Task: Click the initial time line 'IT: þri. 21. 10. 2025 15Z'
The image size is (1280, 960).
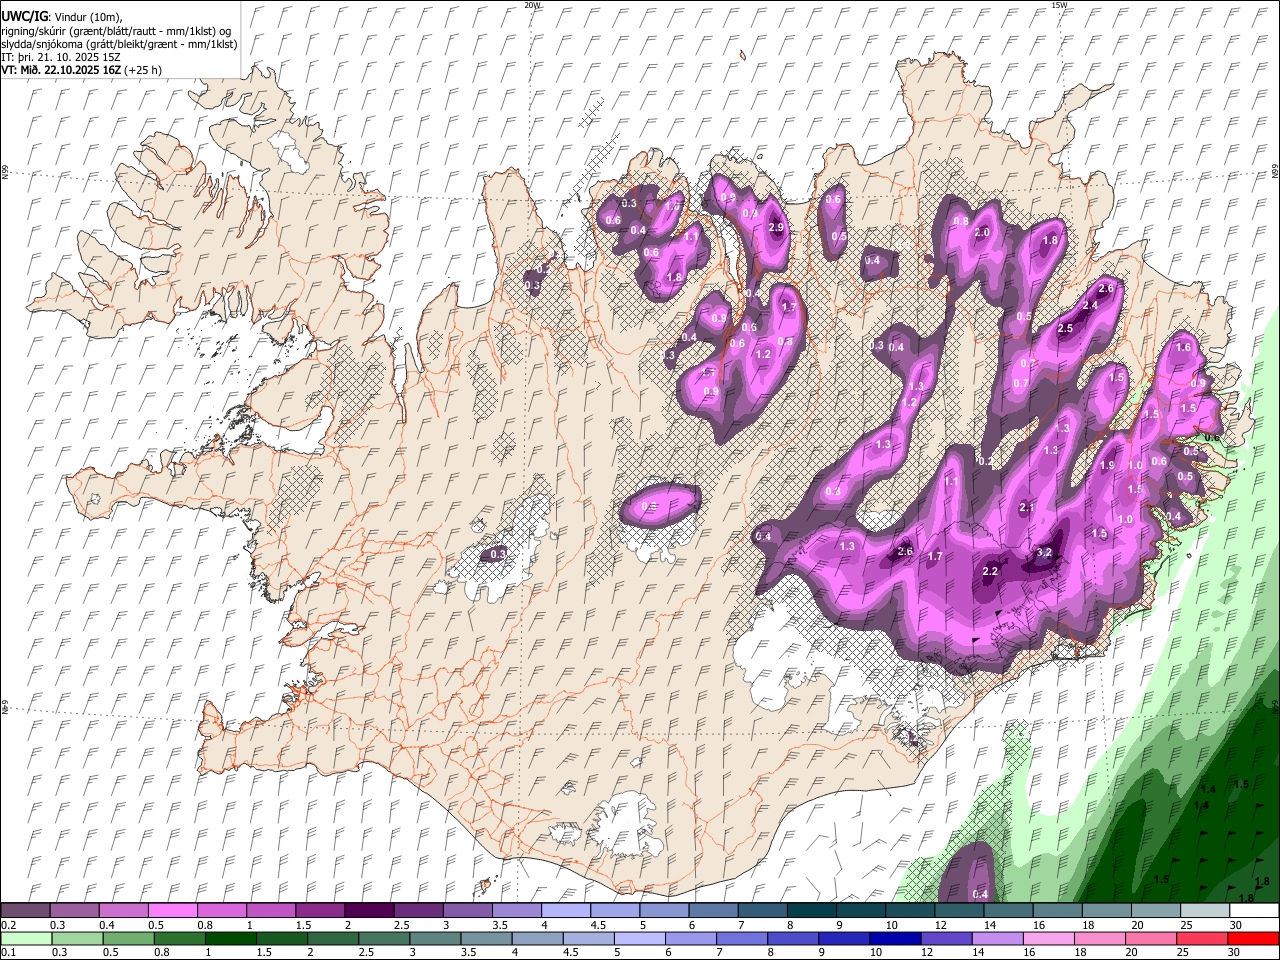Action: (61, 57)
